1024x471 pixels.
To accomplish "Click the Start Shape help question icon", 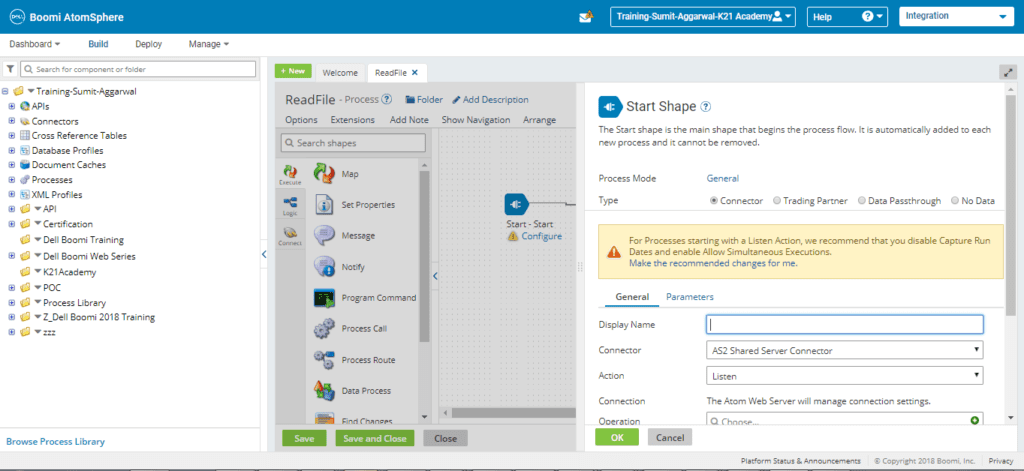I will [x=705, y=106].
